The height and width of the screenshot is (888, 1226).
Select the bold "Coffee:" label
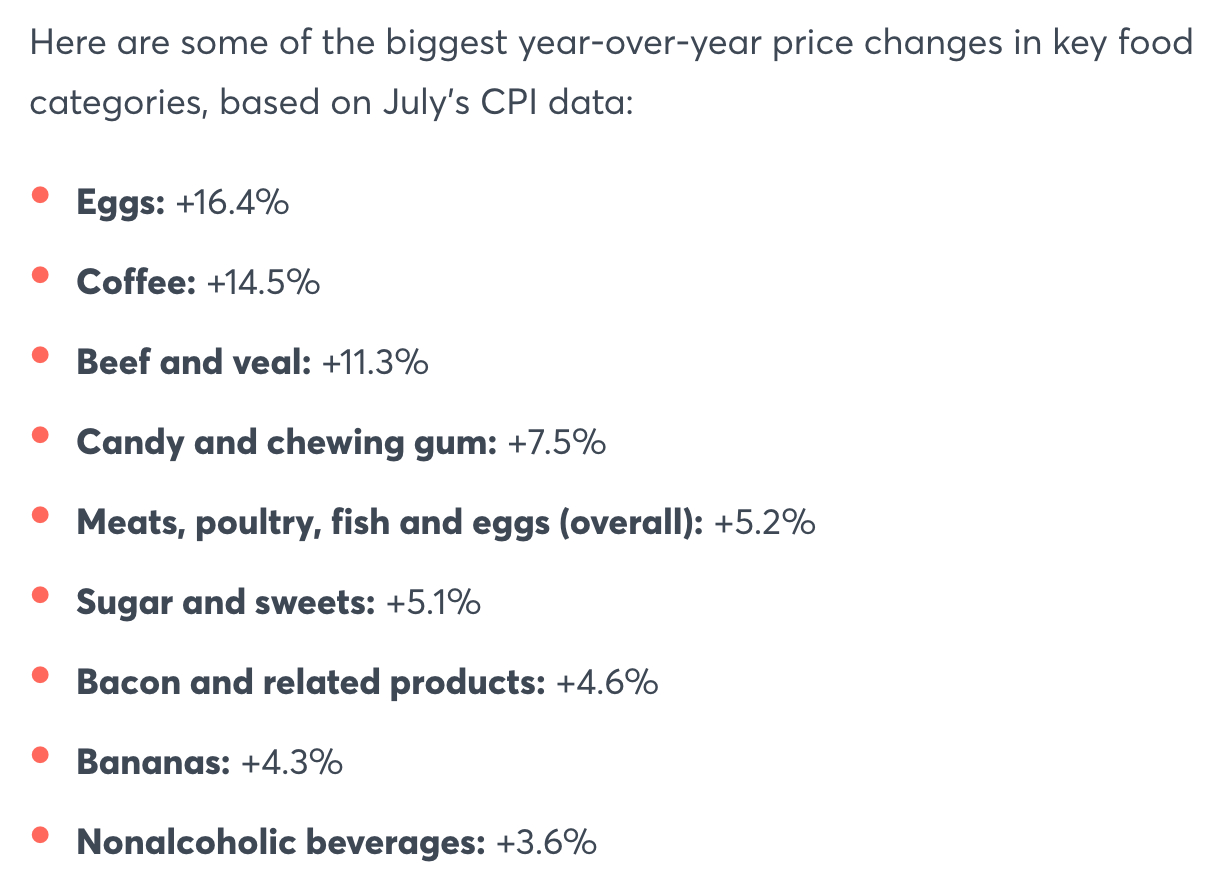click(136, 283)
